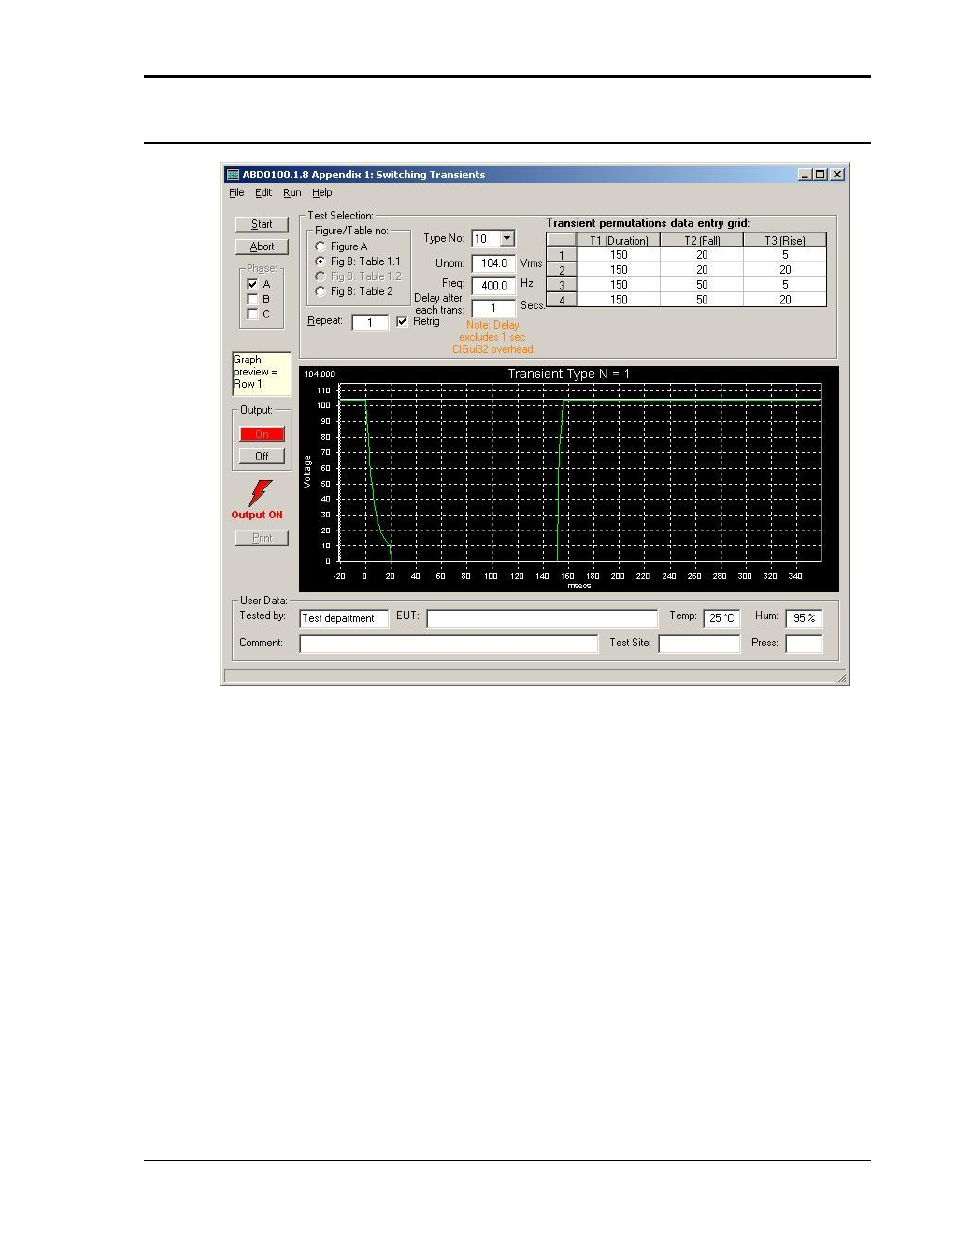Click the Comment input field
This screenshot has height=1235, width=954.
[x=448, y=644]
